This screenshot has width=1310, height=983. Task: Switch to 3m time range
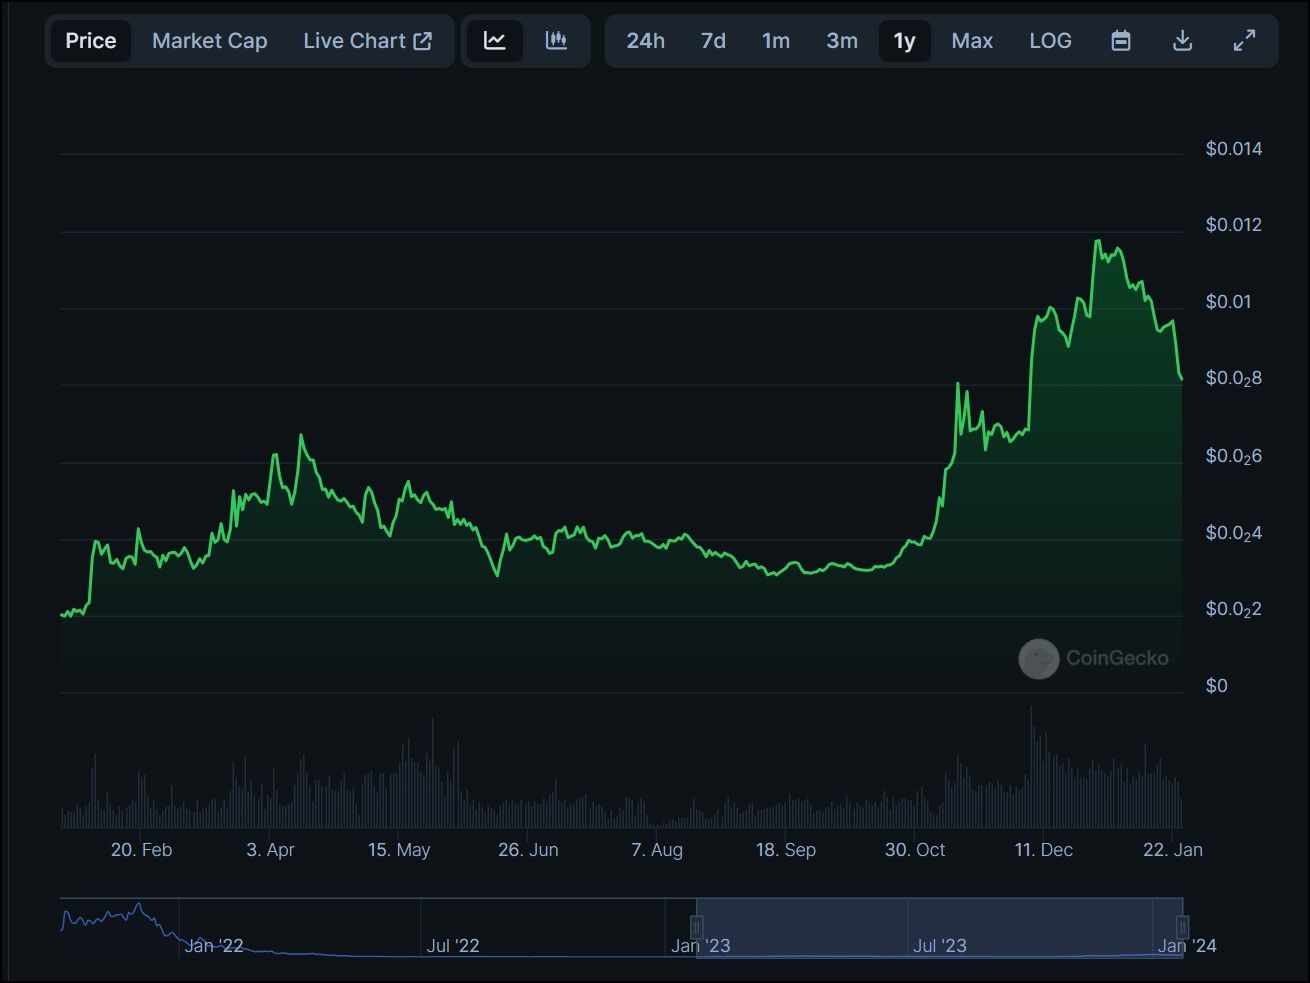pos(841,41)
